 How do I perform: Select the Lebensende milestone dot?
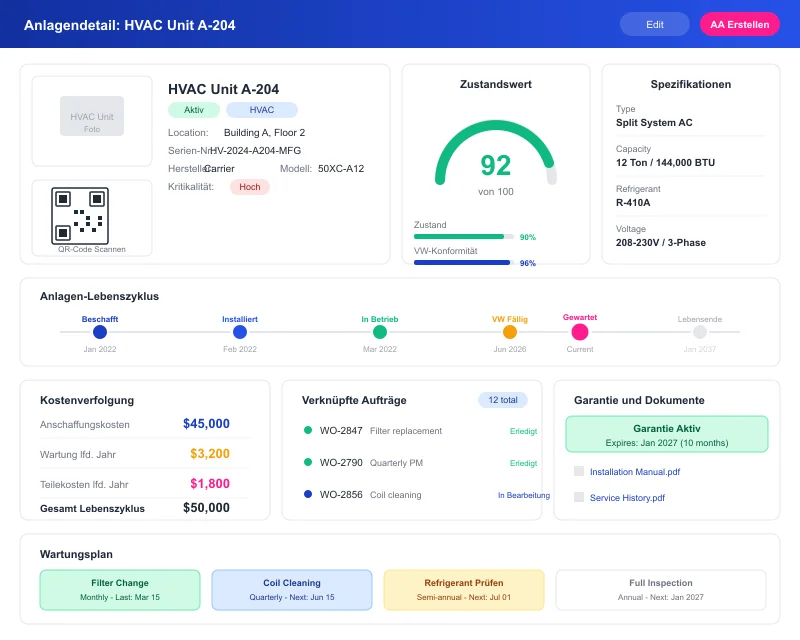pos(700,331)
